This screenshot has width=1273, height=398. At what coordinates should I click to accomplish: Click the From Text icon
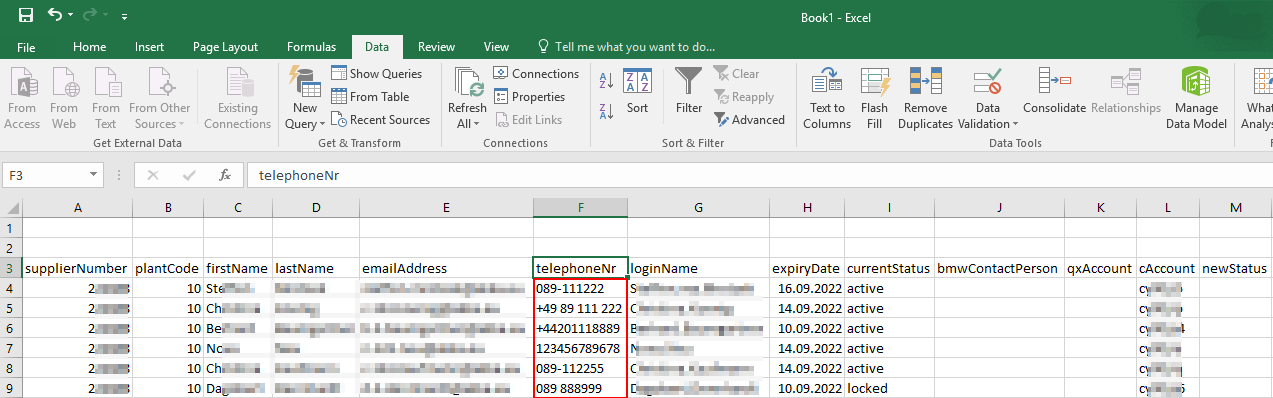point(106,99)
